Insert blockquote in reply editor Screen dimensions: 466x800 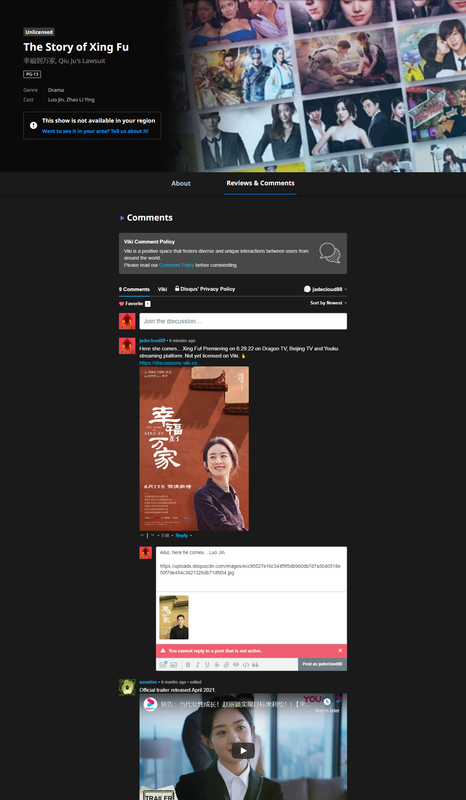coord(255,665)
